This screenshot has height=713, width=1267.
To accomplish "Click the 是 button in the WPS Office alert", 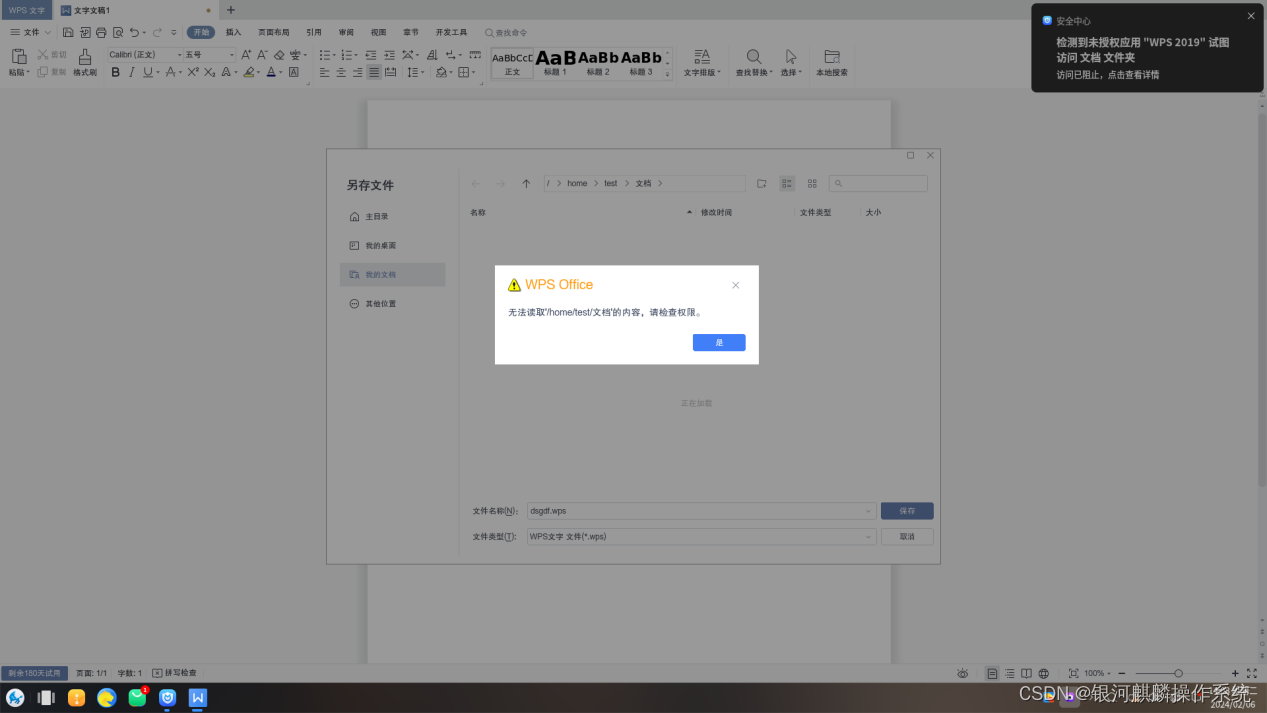I will (x=719, y=342).
